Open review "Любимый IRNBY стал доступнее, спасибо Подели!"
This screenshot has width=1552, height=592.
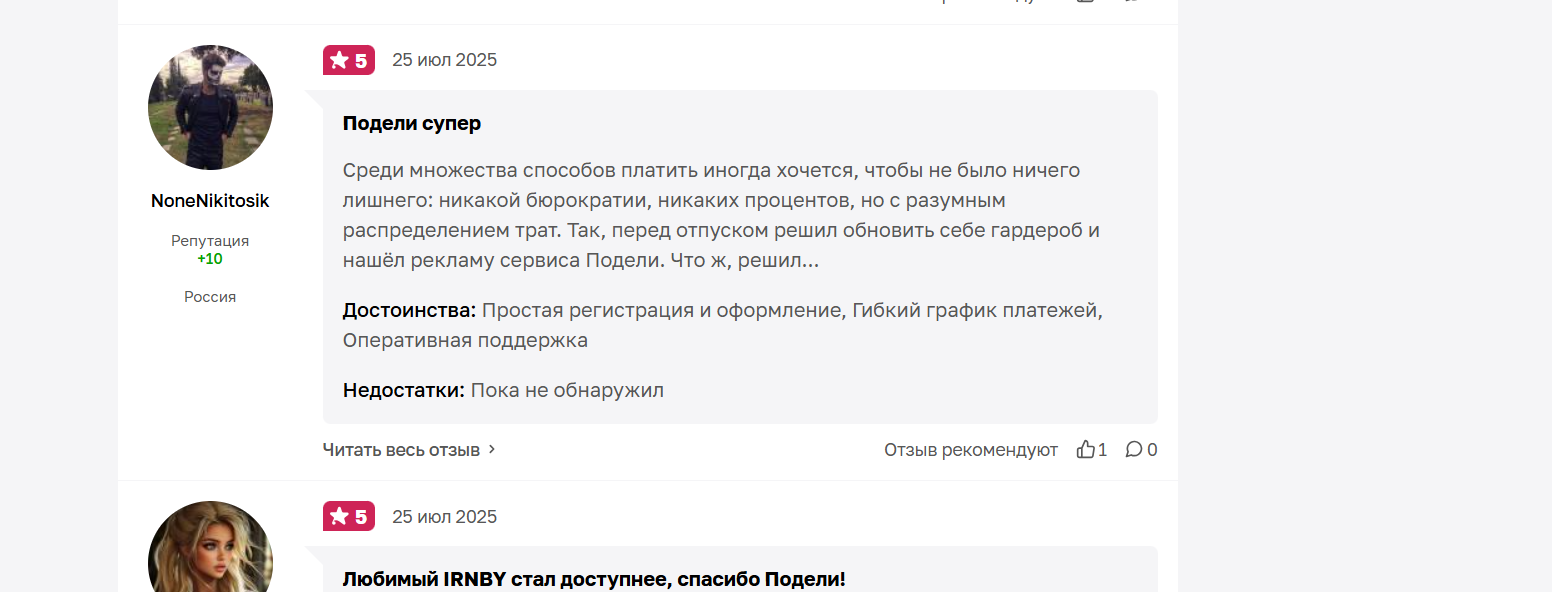pyautogui.click(x=594, y=579)
